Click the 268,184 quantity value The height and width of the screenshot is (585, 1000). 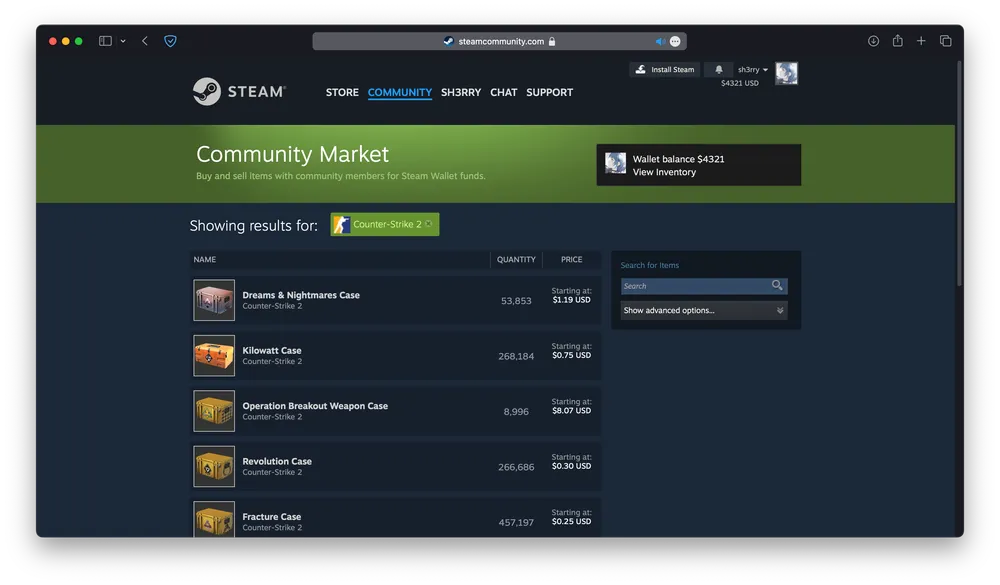click(x=516, y=356)
